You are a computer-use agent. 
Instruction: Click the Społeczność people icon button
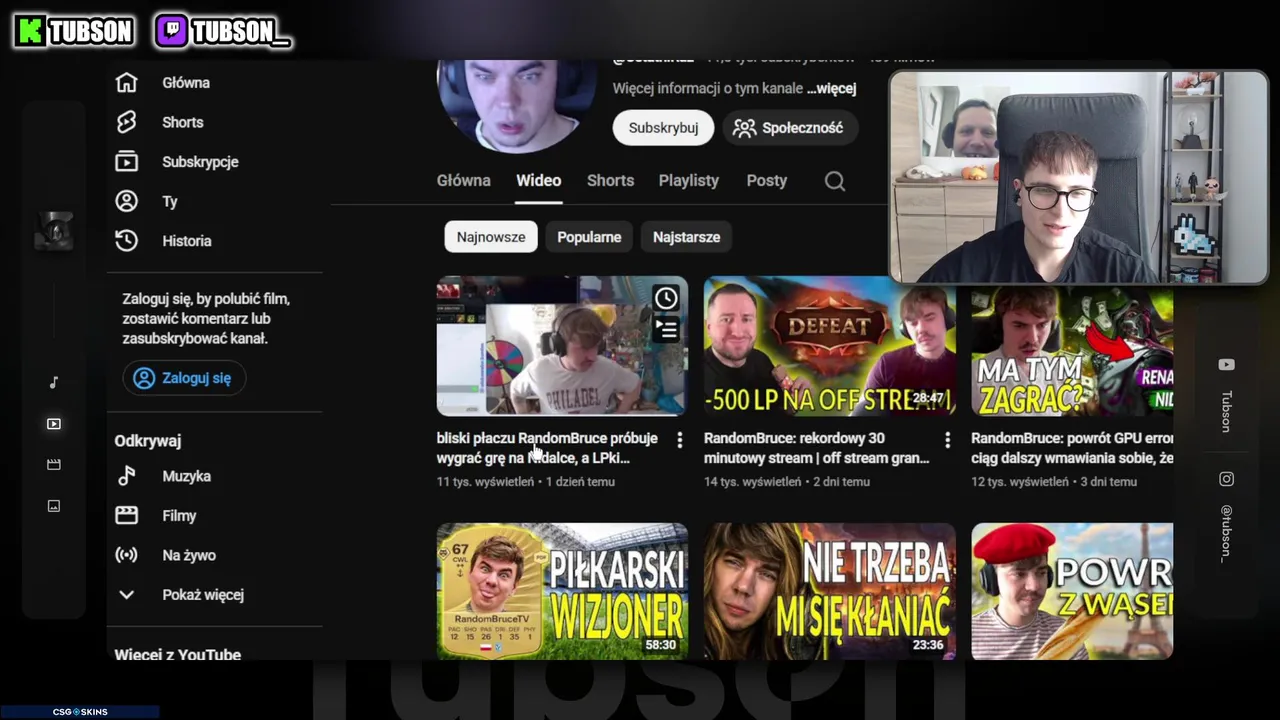[x=790, y=128]
